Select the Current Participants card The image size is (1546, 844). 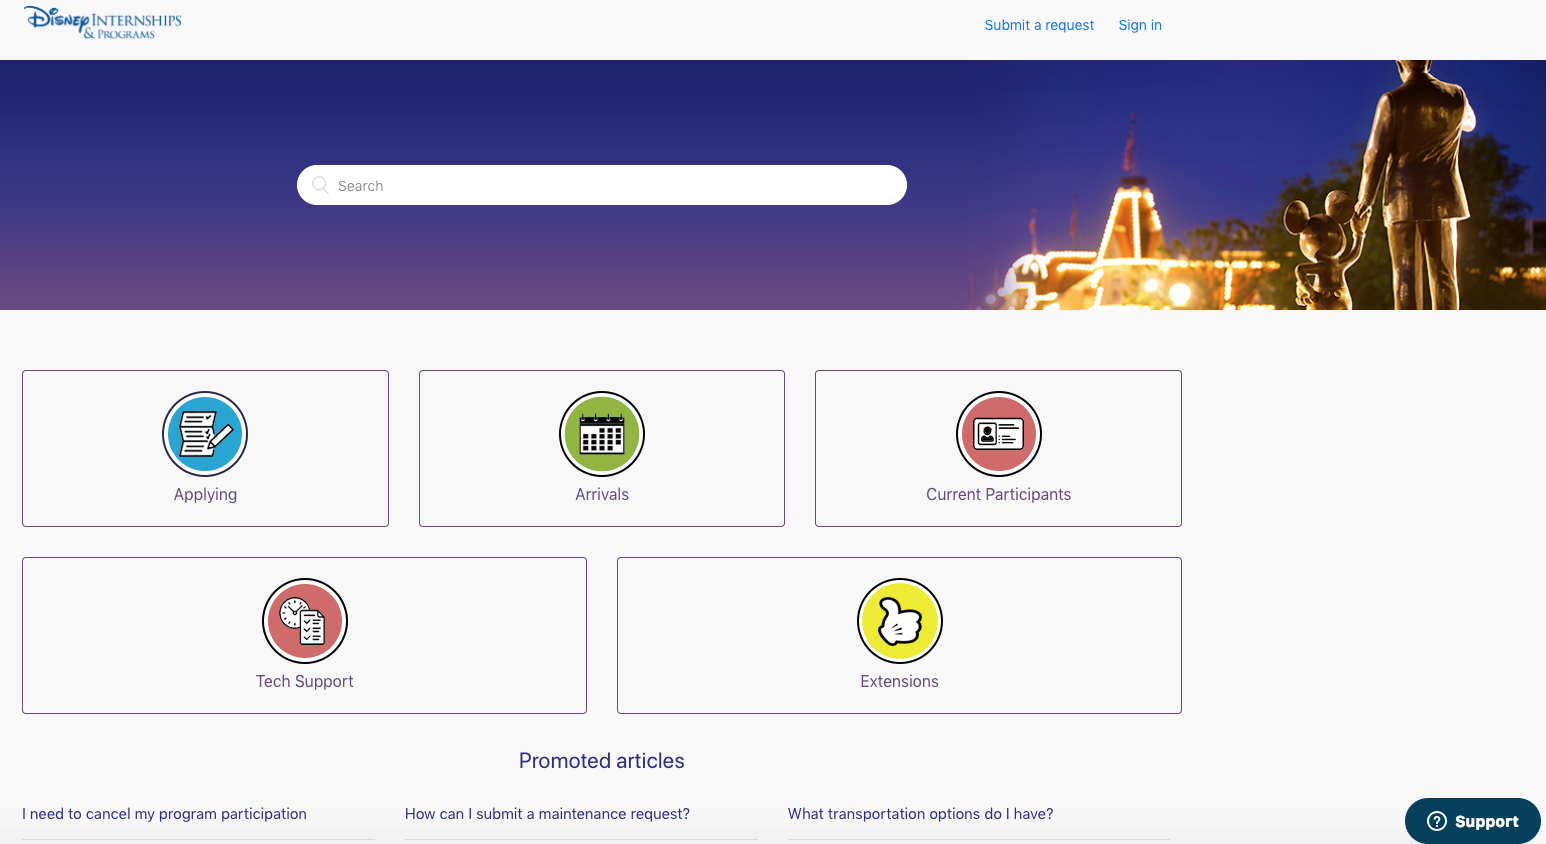[998, 448]
